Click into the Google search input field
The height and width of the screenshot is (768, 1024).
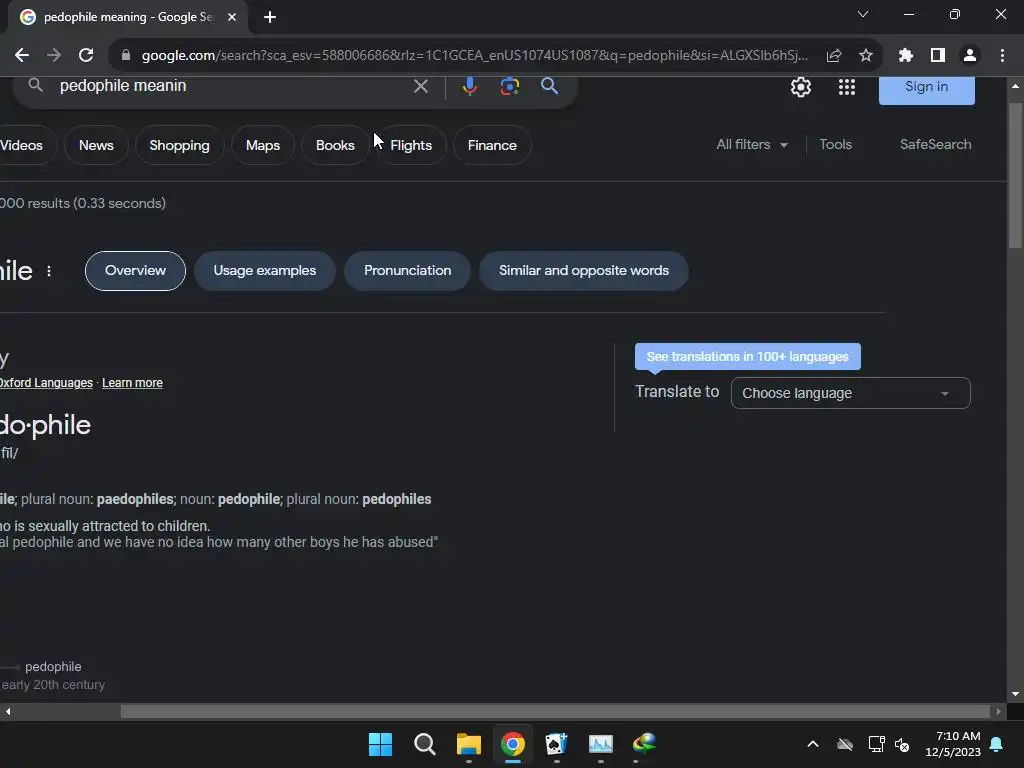pyautogui.click(x=229, y=86)
